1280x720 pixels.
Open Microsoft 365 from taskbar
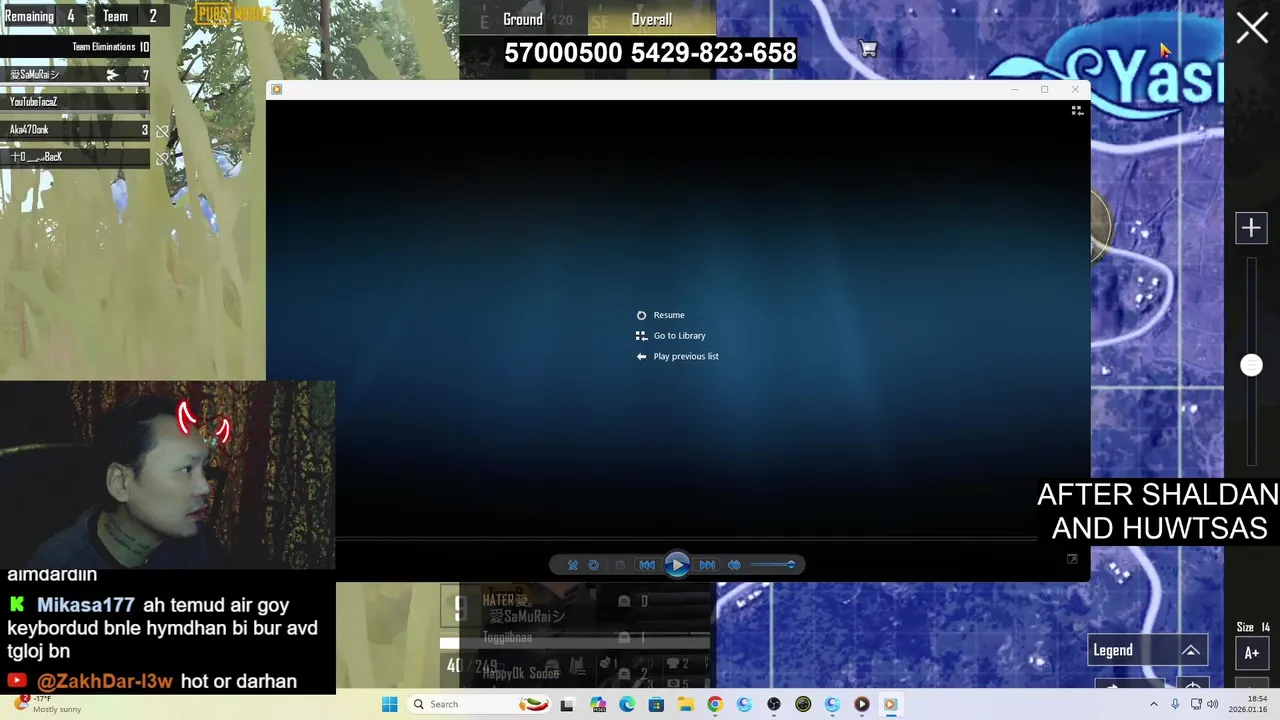coord(598,704)
